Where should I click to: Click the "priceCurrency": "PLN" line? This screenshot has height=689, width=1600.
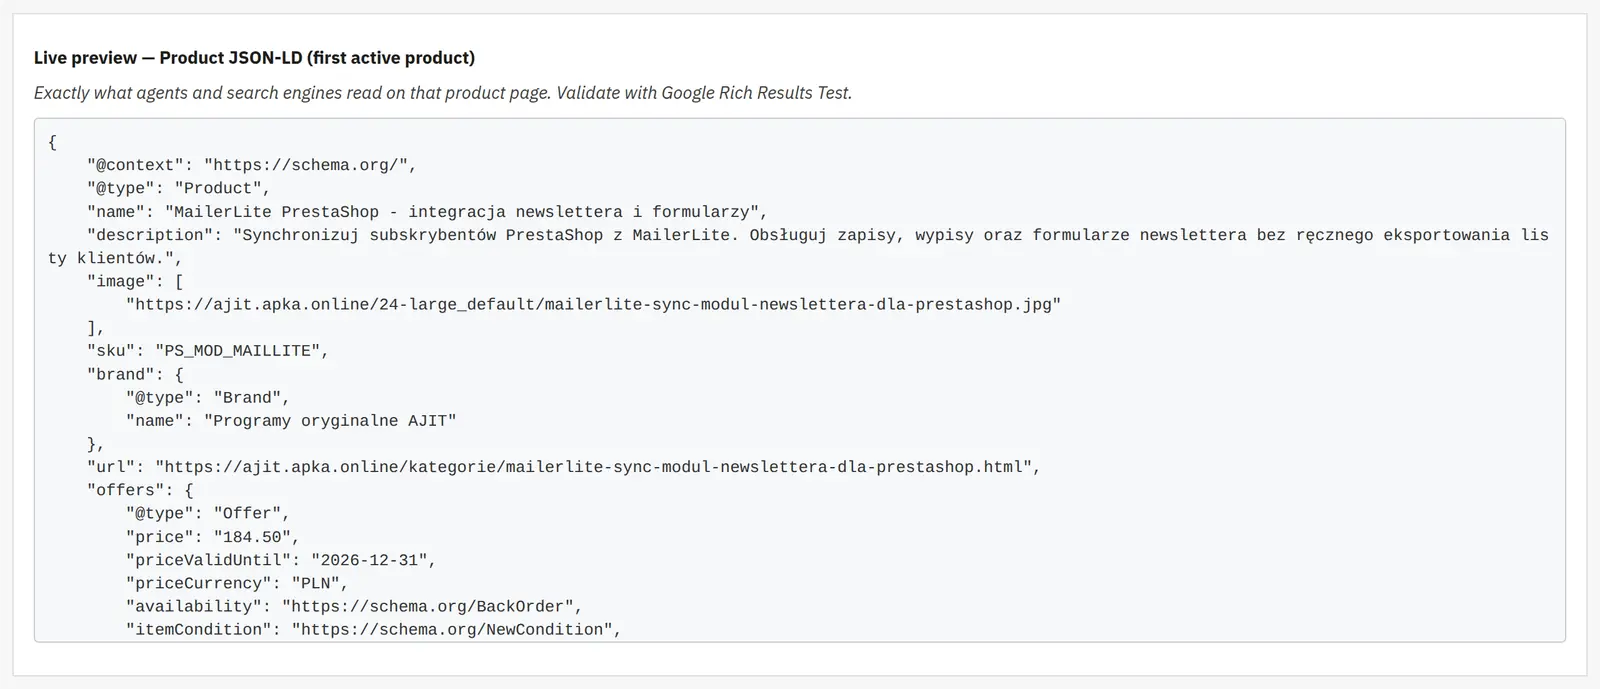pos(237,583)
